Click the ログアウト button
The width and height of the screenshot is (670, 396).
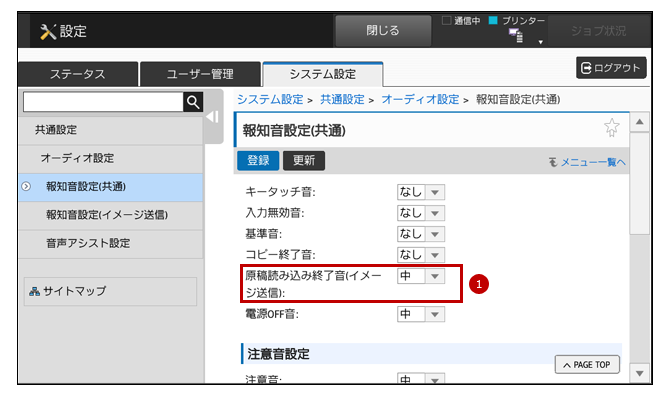(x=611, y=68)
